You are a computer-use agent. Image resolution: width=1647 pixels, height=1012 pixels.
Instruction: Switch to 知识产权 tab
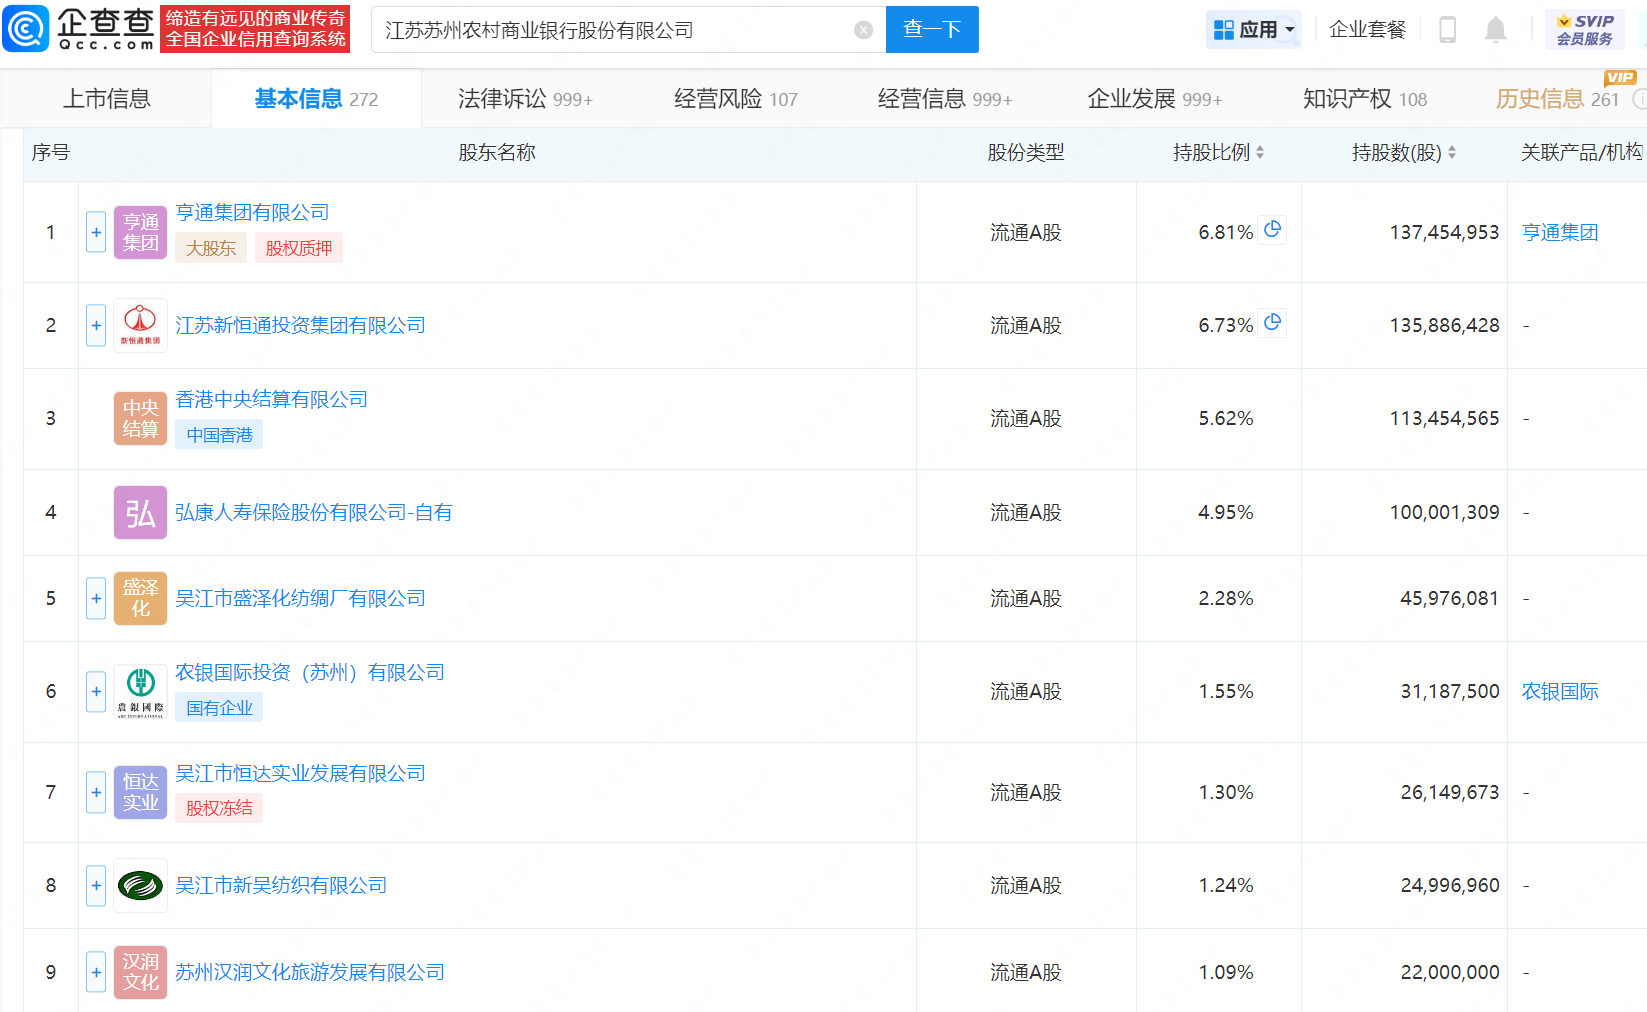click(x=1365, y=99)
